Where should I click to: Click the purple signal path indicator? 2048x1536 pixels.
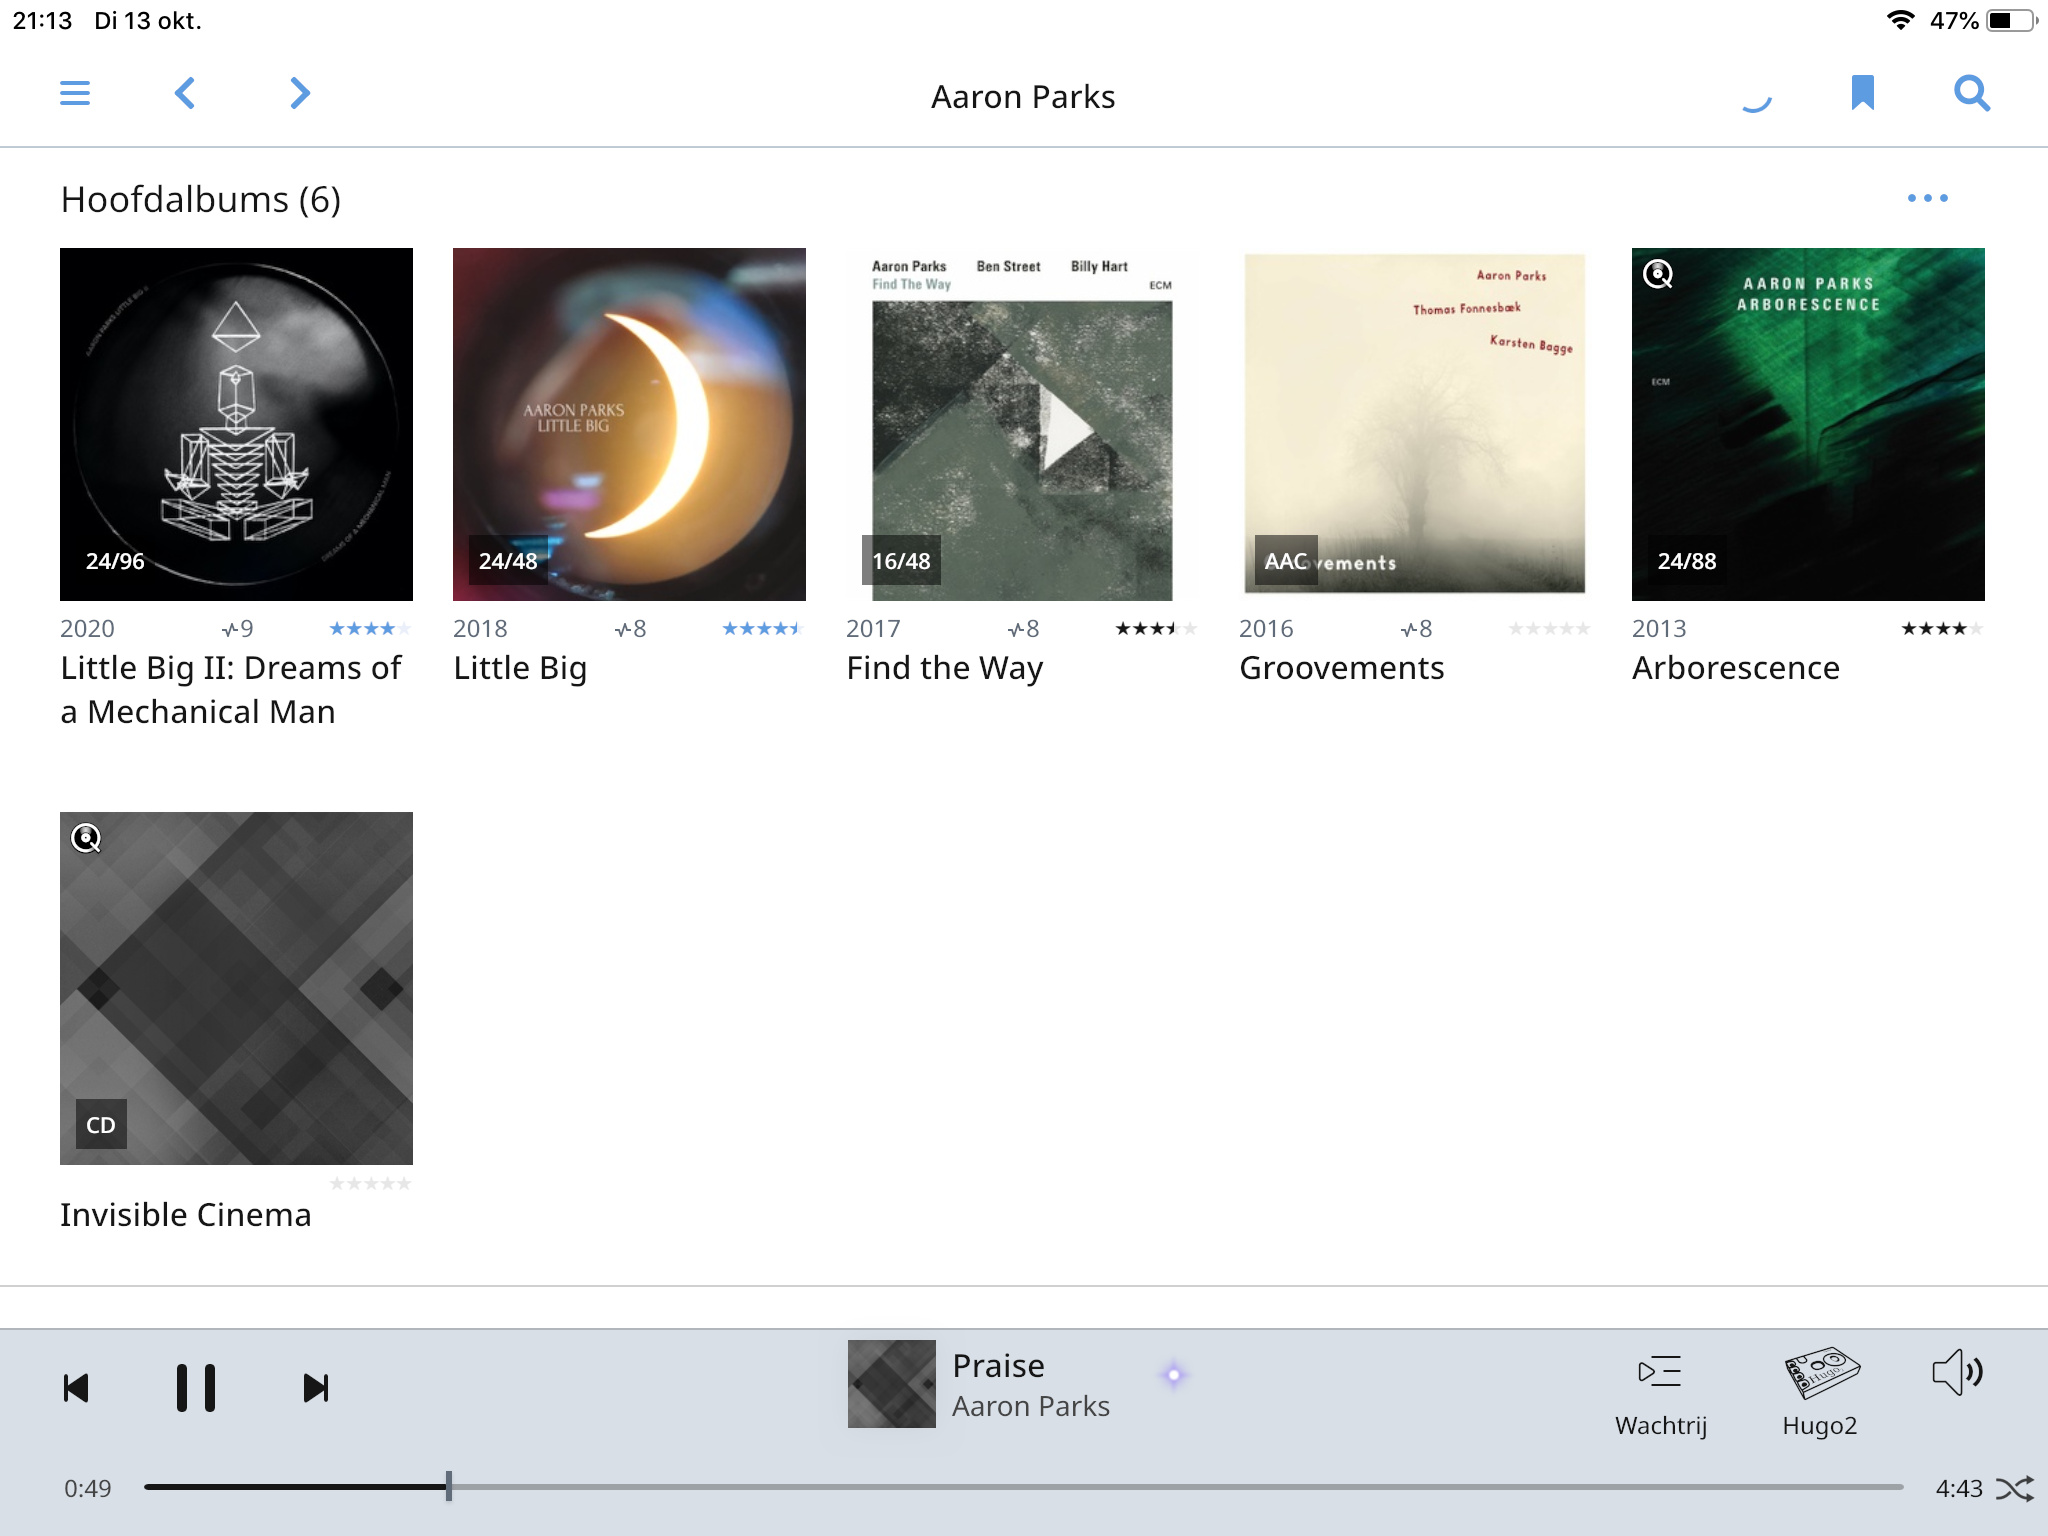coord(1174,1375)
